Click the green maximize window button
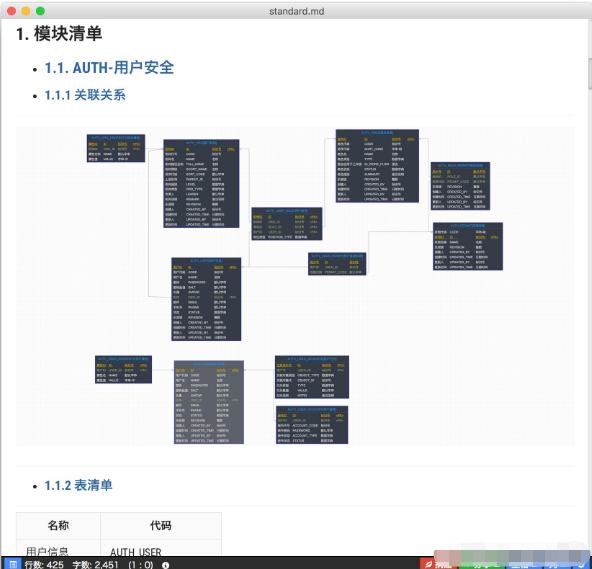The image size is (592, 569). (x=40, y=11)
